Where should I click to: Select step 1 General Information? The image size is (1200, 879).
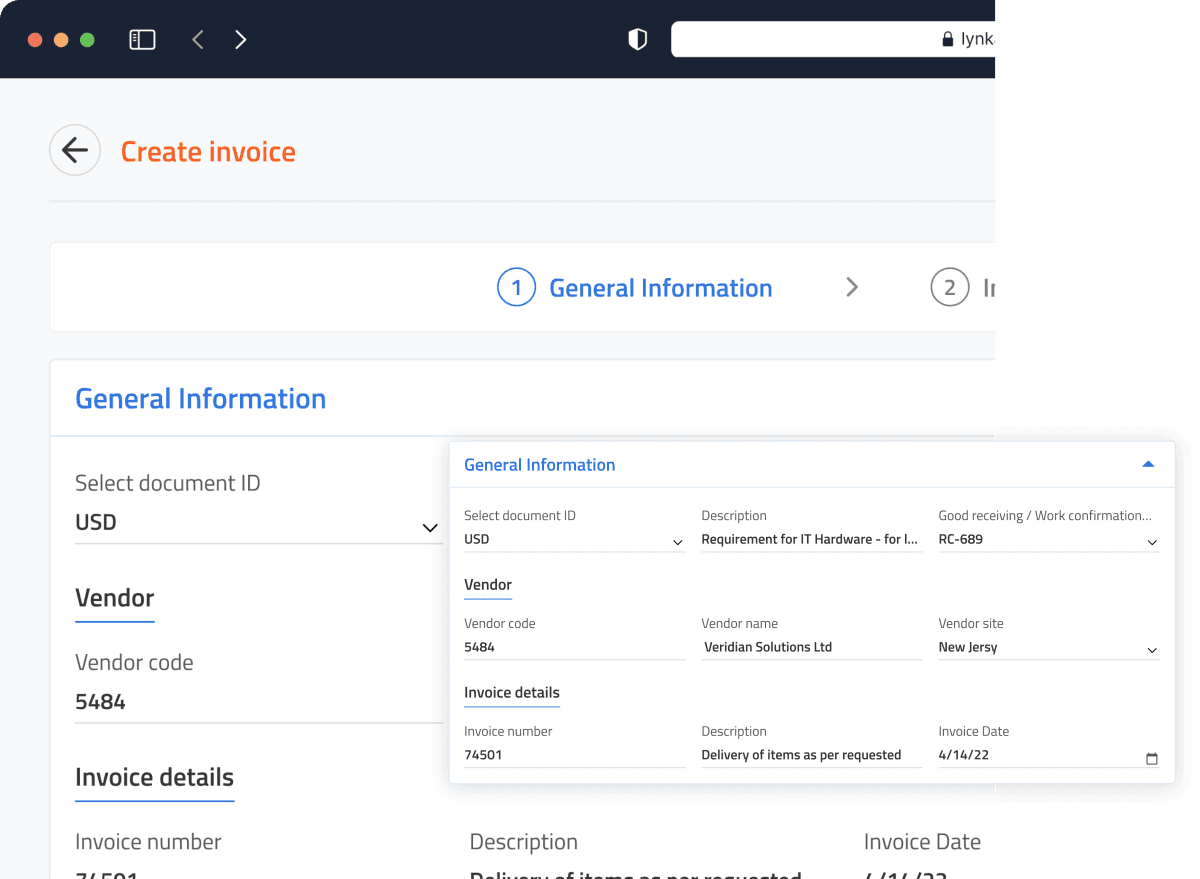(x=635, y=288)
